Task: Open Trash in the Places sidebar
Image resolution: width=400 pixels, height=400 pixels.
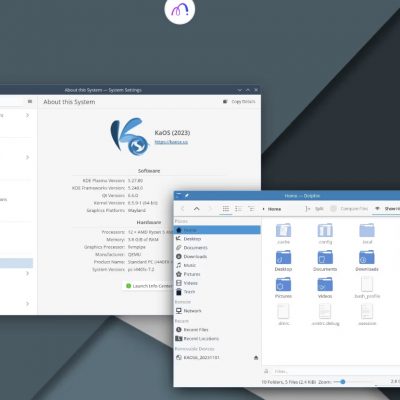Action: point(217,292)
